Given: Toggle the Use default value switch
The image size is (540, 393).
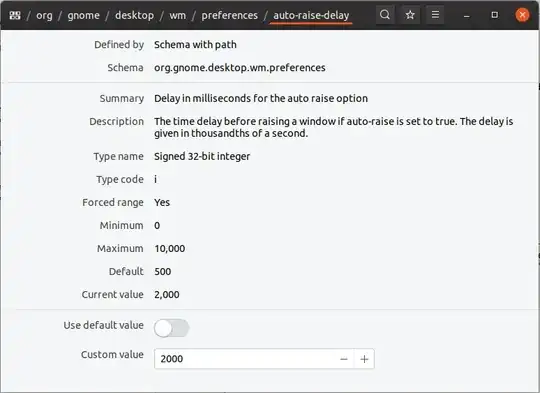Looking at the screenshot, I should point(172,328).
